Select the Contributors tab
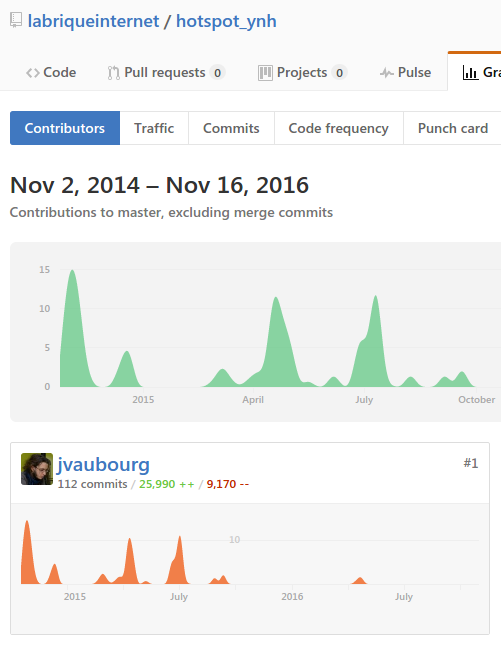 (65, 128)
